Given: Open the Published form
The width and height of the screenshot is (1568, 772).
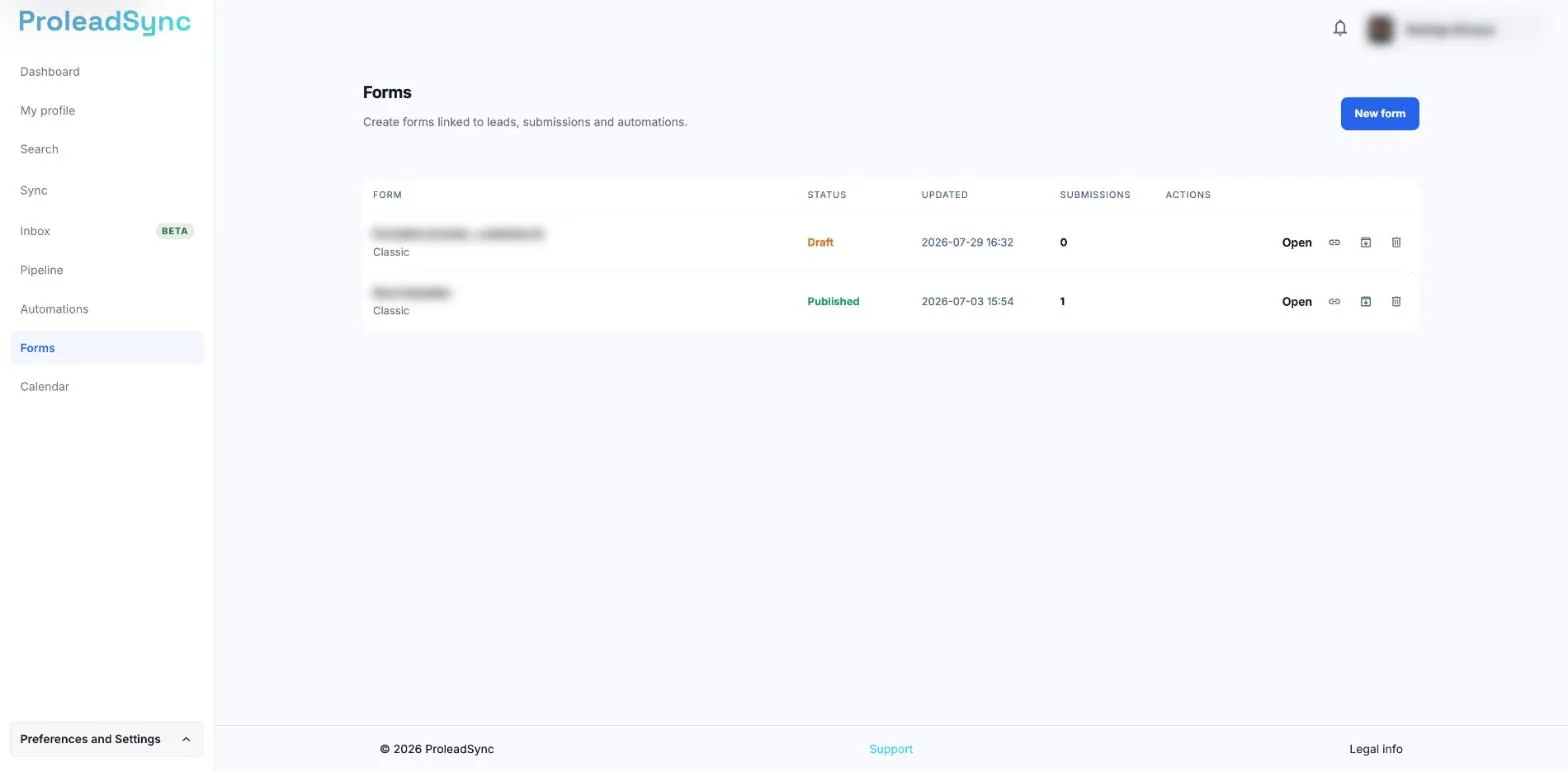Looking at the screenshot, I should 1296,302.
